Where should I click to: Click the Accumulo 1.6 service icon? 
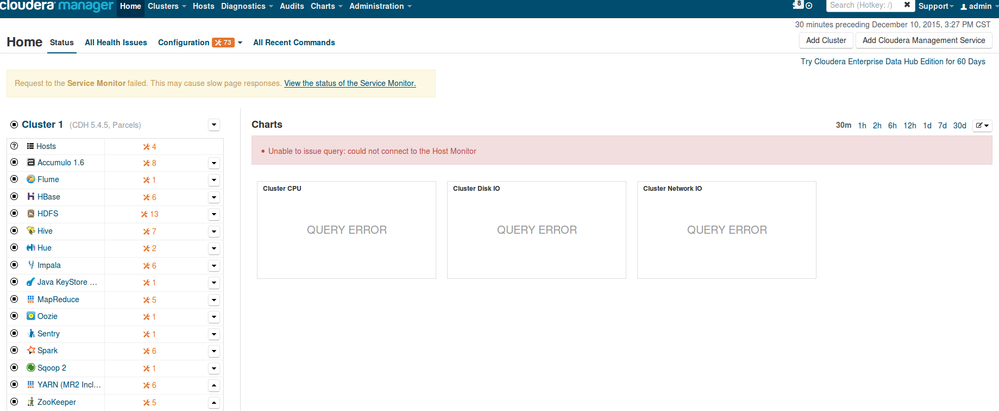click(31, 162)
